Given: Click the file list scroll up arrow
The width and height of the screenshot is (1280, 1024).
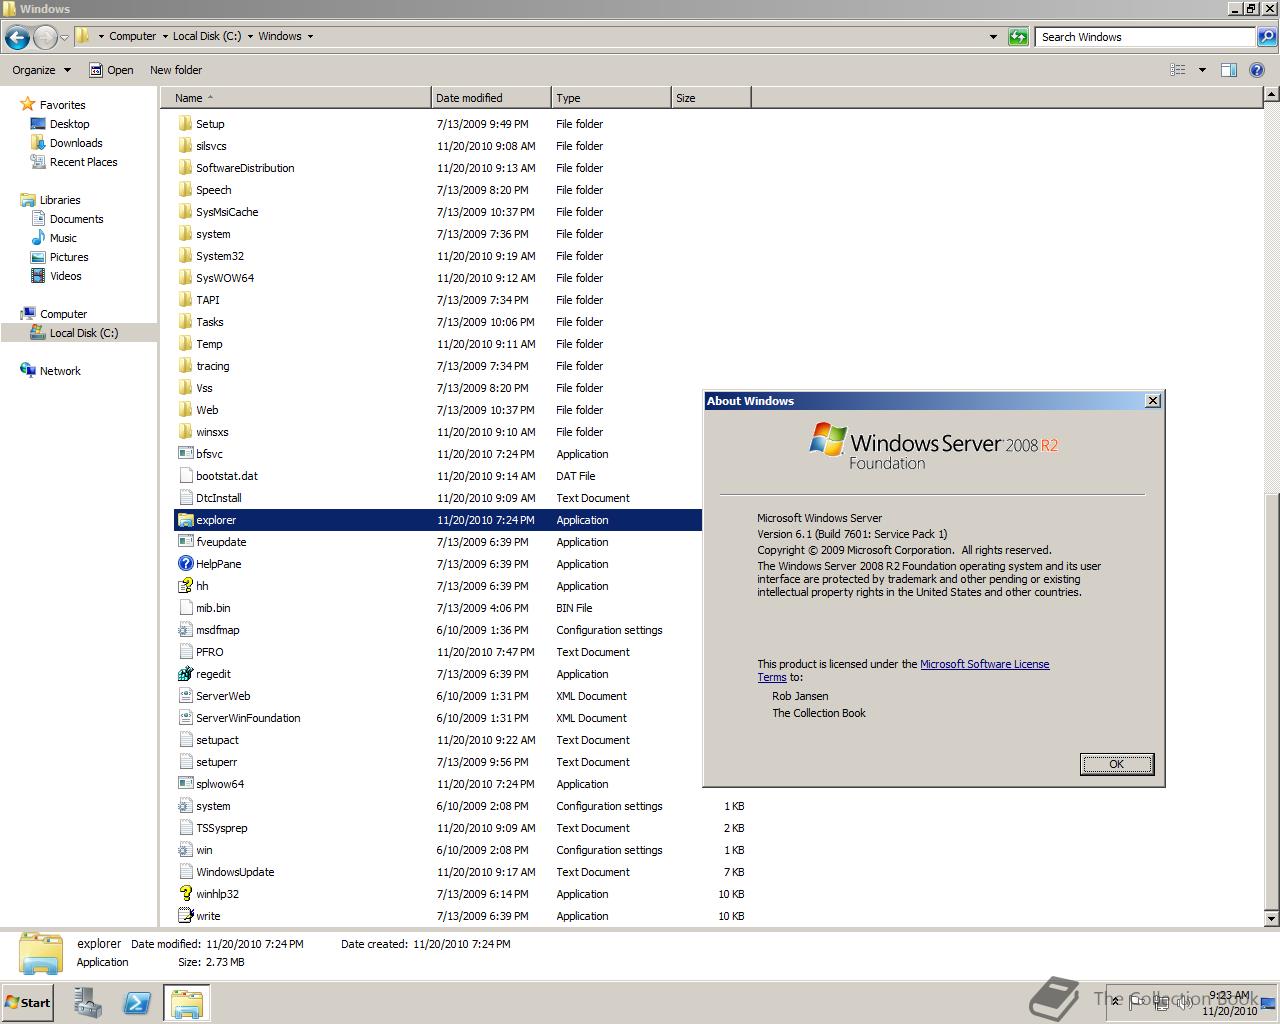Looking at the screenshot, I should (x=1271, y=94).
